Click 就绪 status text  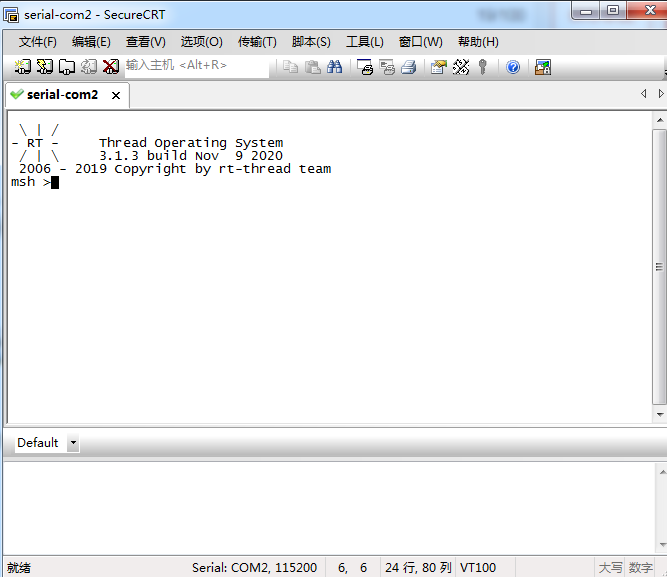click(19, 568)
